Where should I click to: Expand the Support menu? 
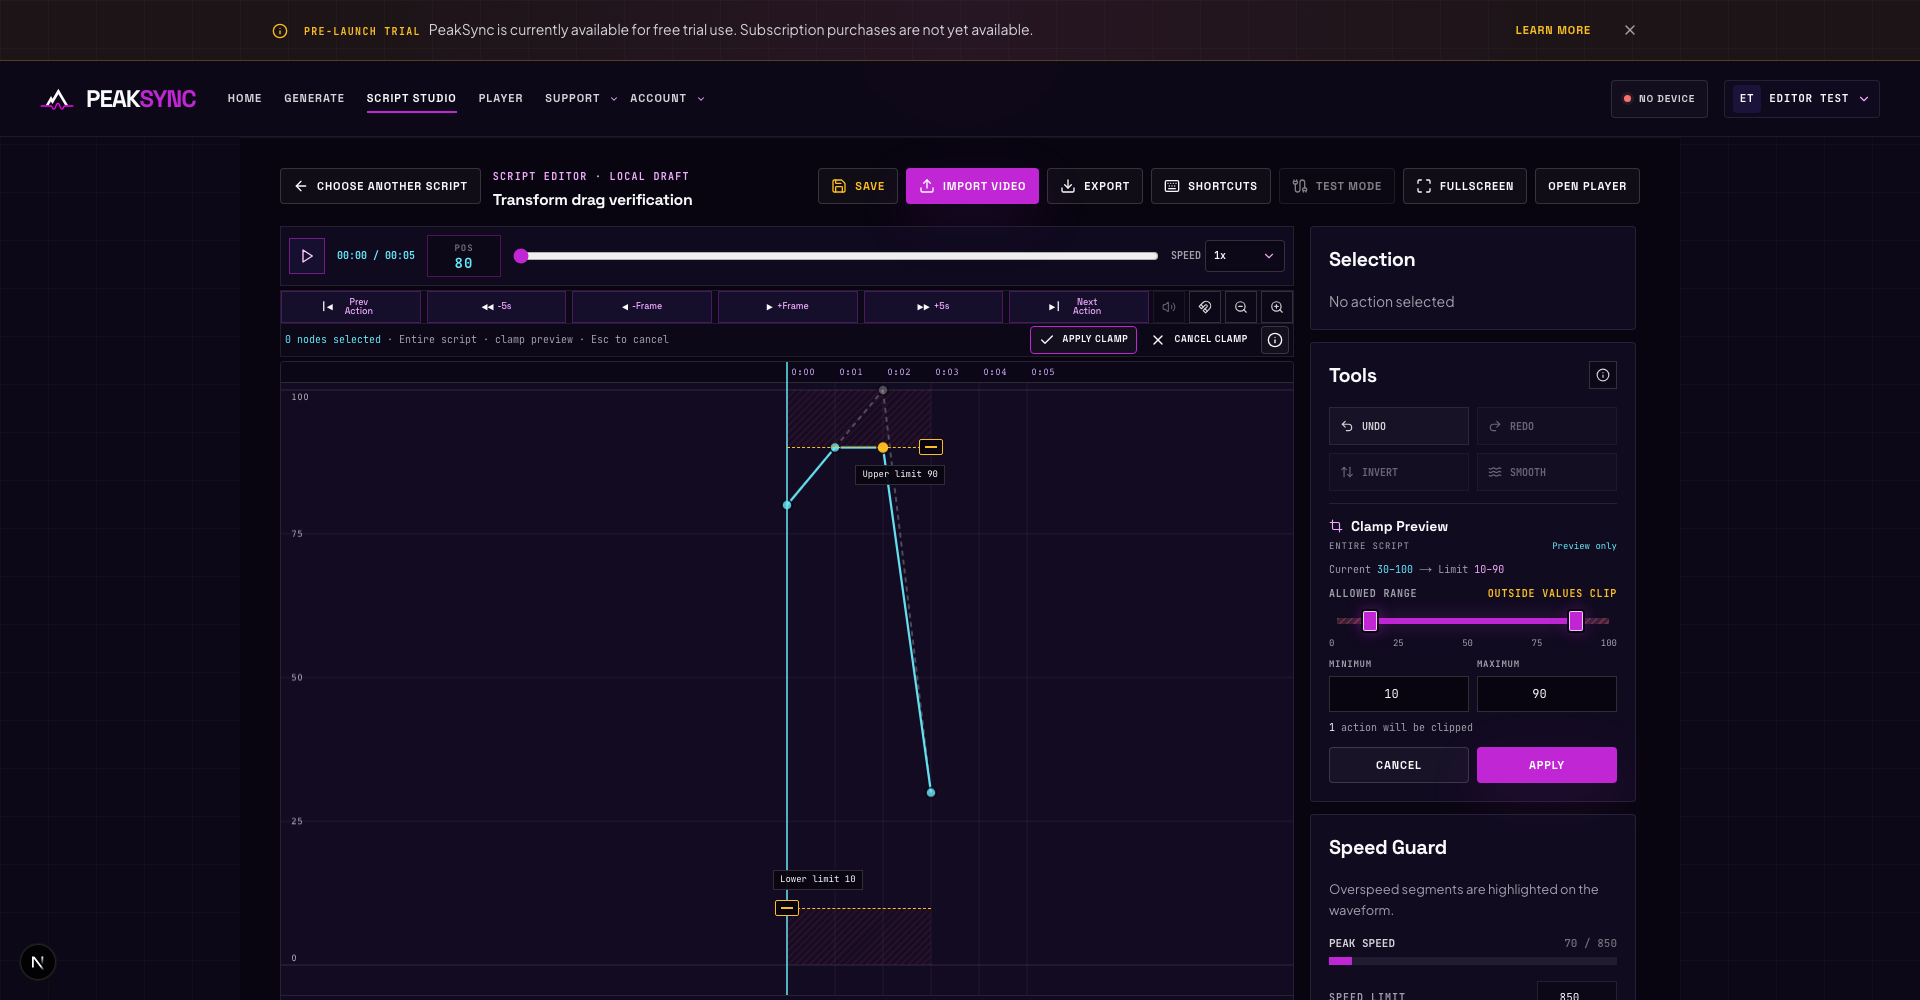581,98
